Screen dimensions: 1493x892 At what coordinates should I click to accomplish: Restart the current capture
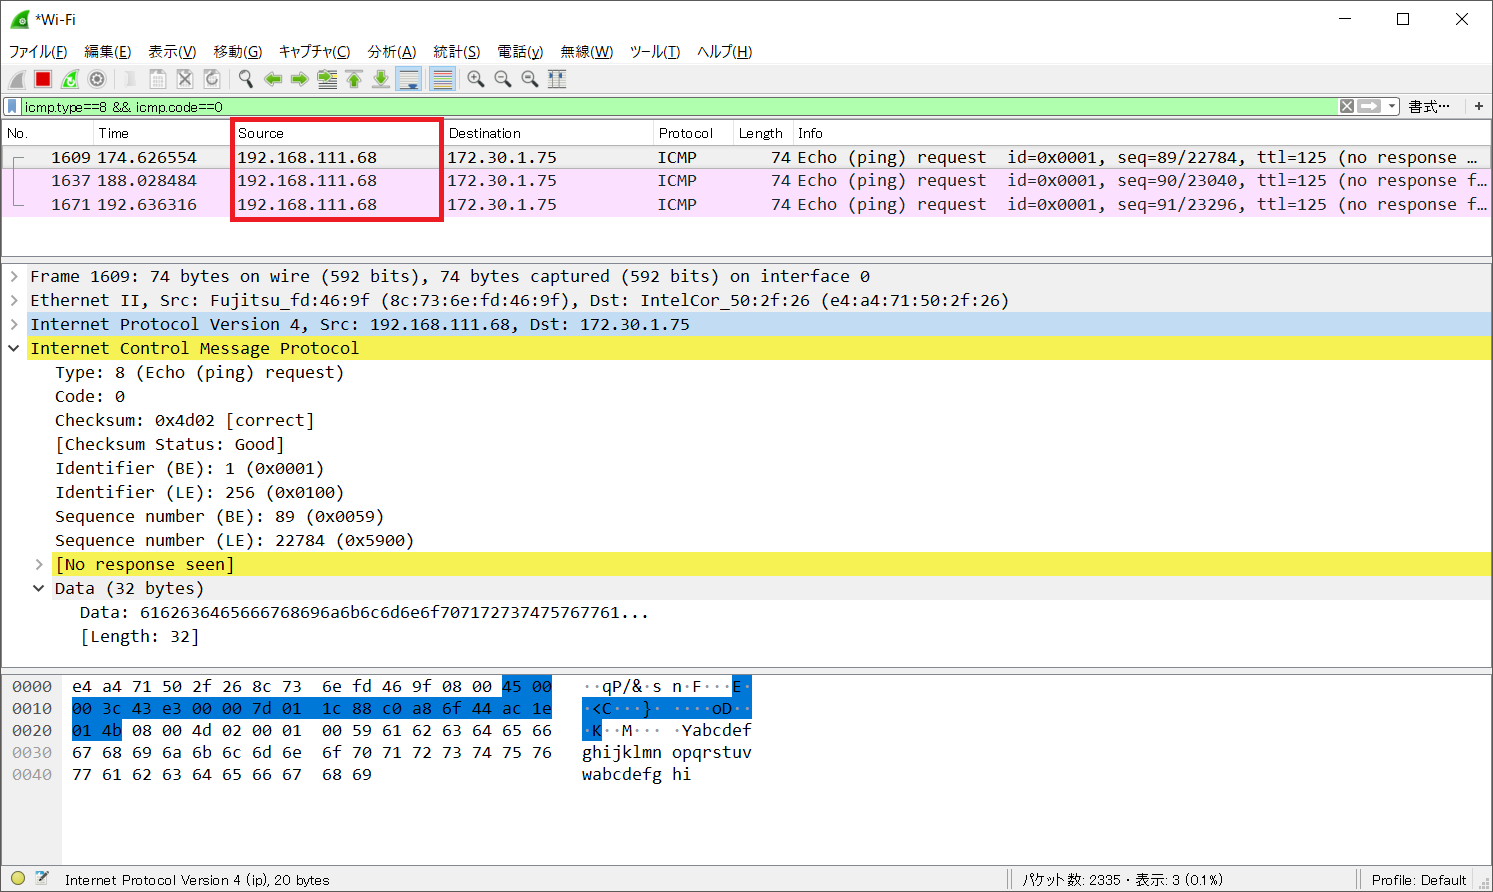(70, 79)
